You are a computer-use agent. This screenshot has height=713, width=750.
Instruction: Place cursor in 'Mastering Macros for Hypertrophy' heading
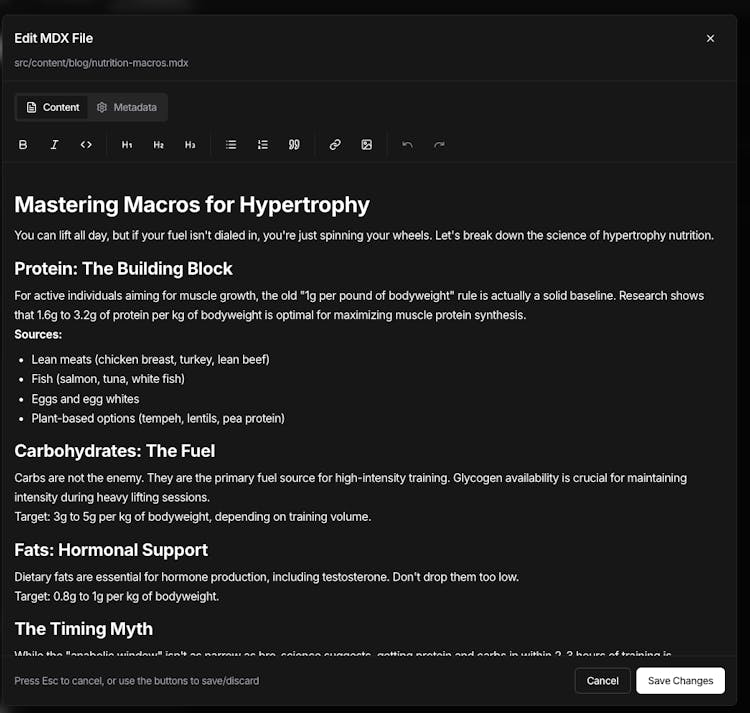click(192, 205)
